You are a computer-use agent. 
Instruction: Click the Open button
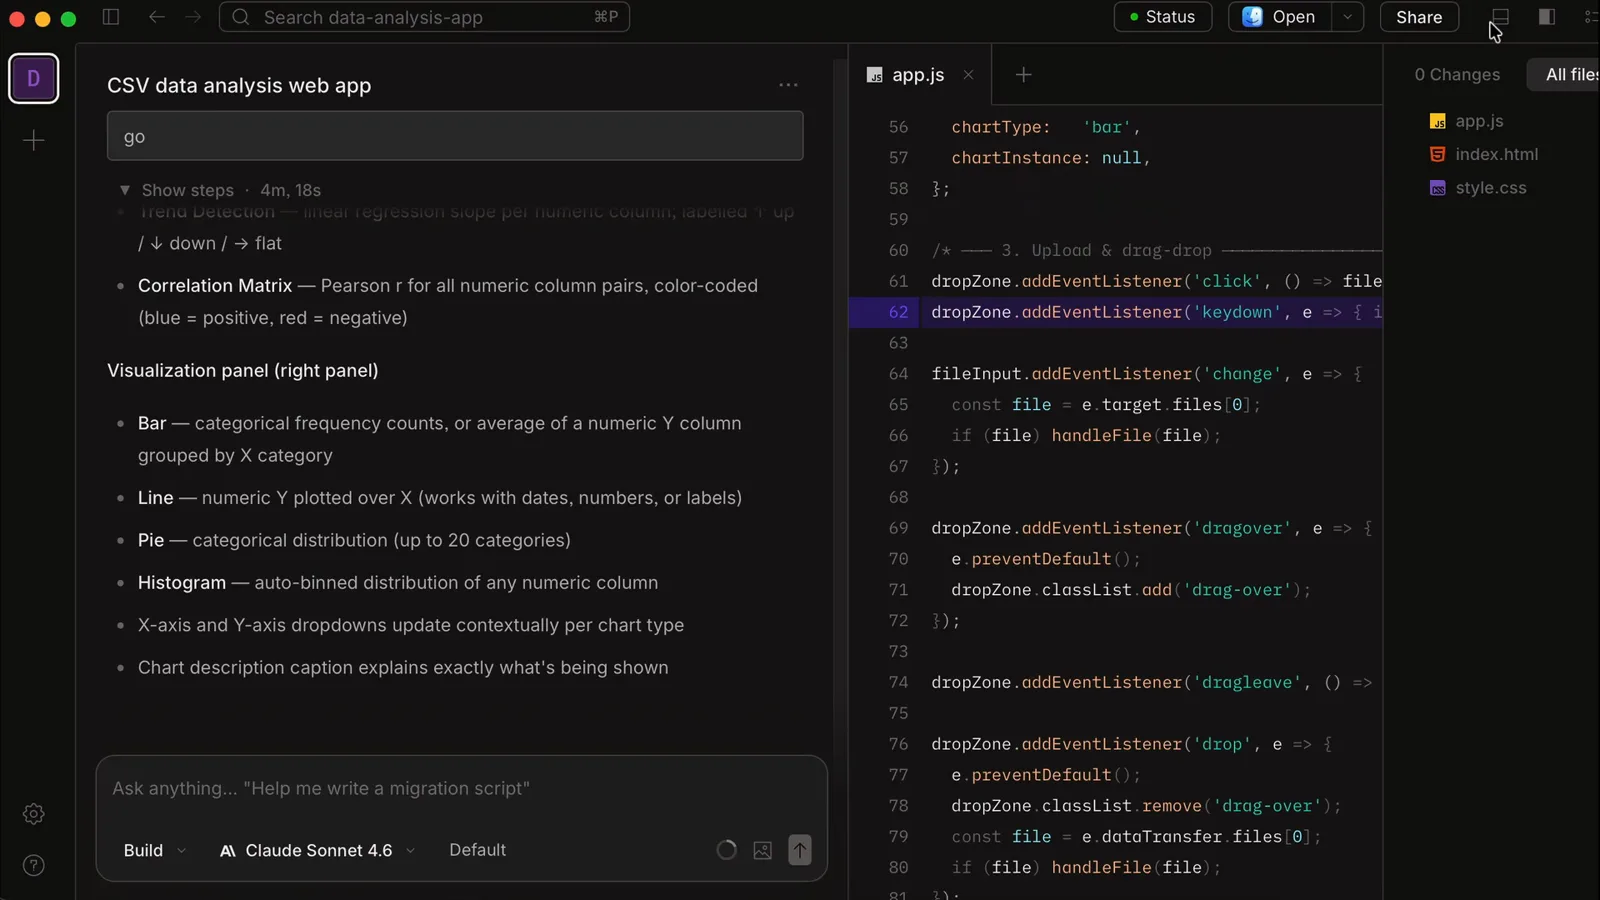click(x=1279, y=17)
